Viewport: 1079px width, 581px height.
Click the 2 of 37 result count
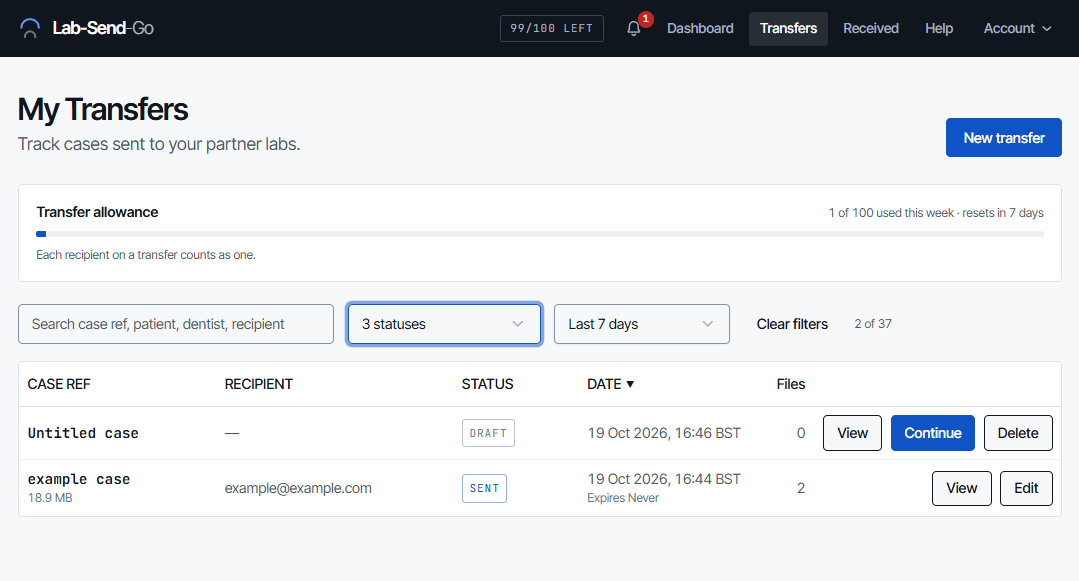[x=873, y=324]
